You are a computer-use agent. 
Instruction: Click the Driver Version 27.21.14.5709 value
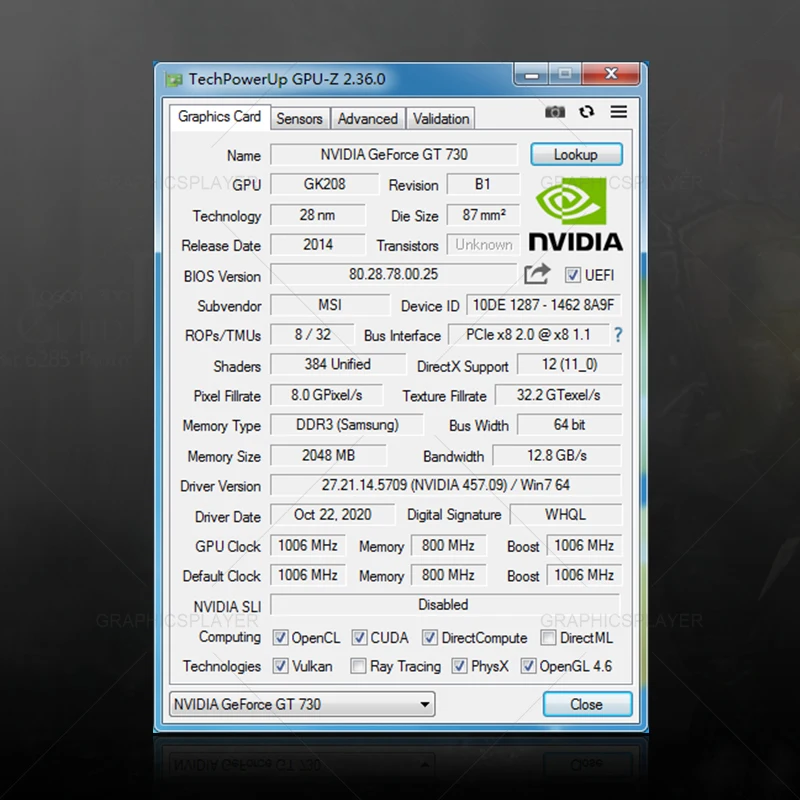[445, 484]
